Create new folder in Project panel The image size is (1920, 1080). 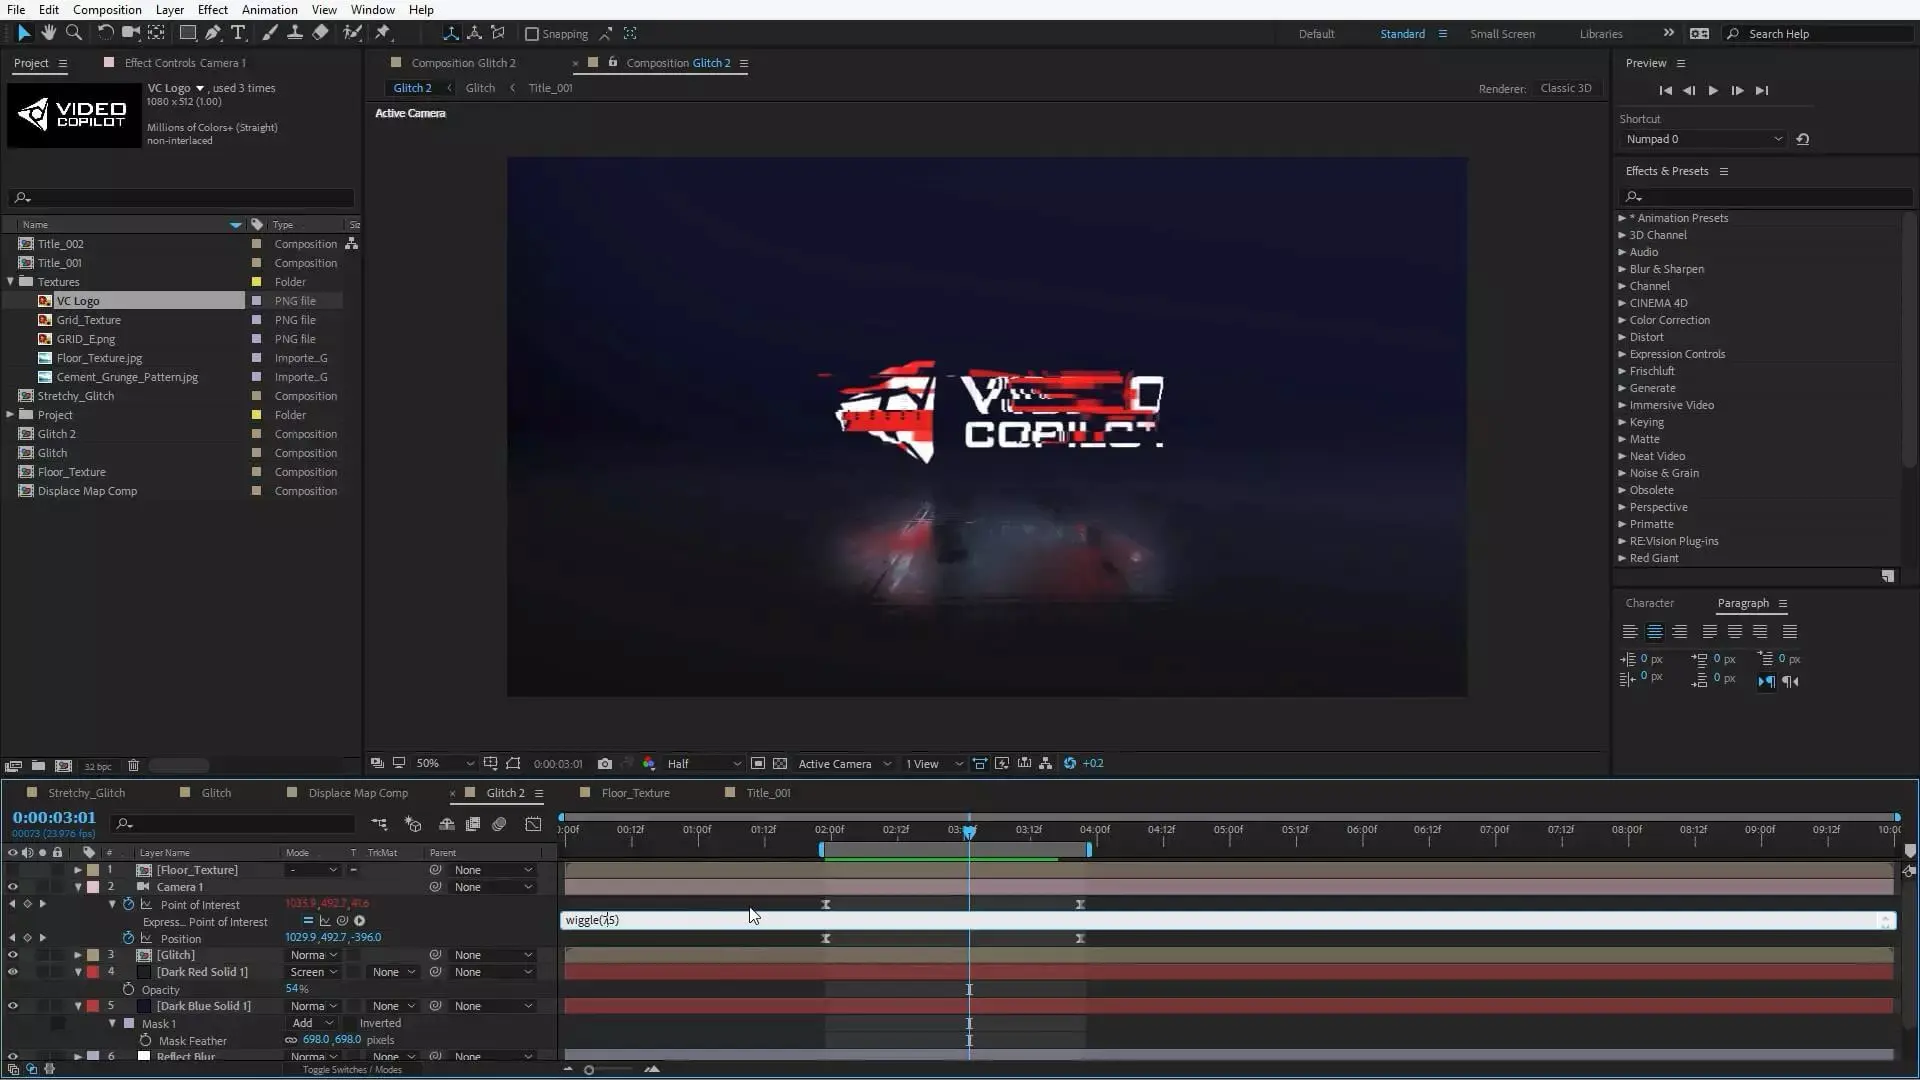38,766
